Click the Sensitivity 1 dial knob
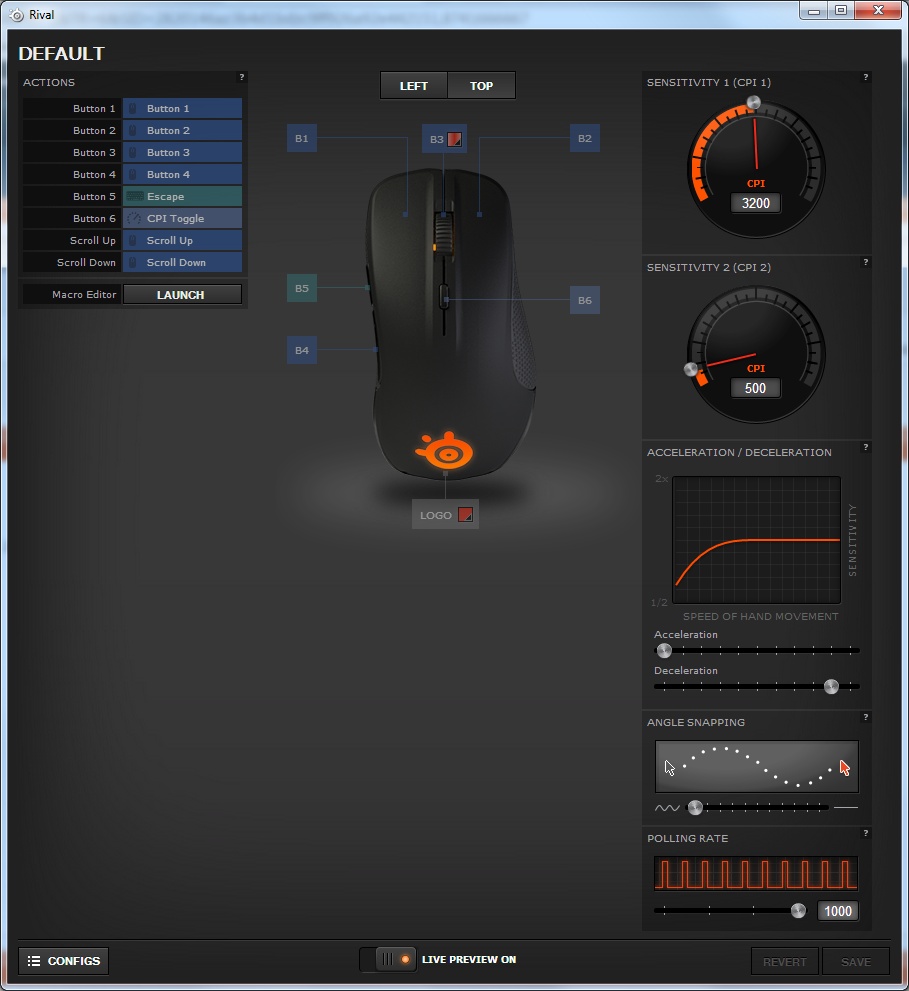 [x=753, y=102]
